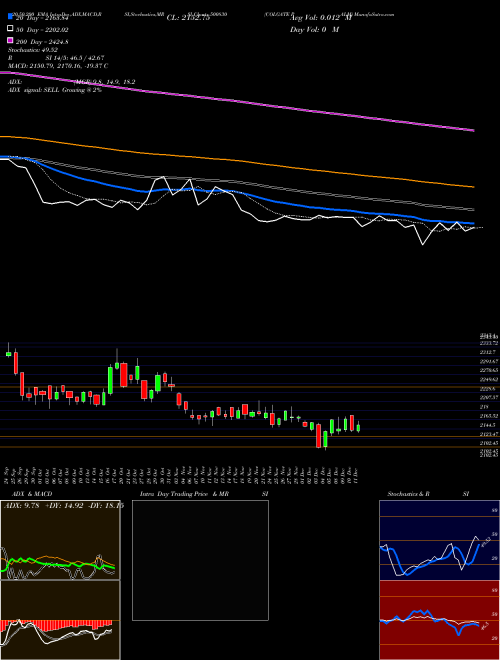
Task: Click the 2165.52 price axis label
Action: 489,416
